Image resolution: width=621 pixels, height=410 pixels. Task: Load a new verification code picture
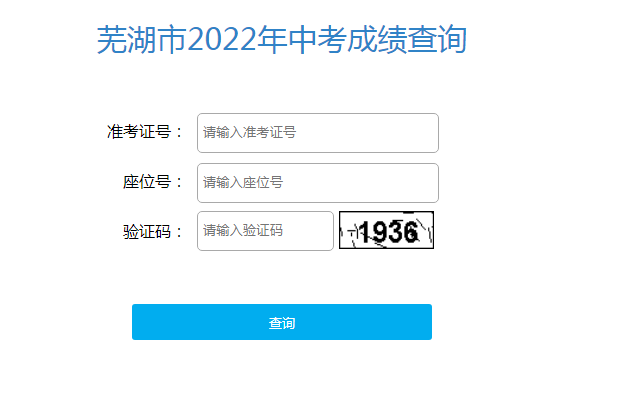[386, 230]
